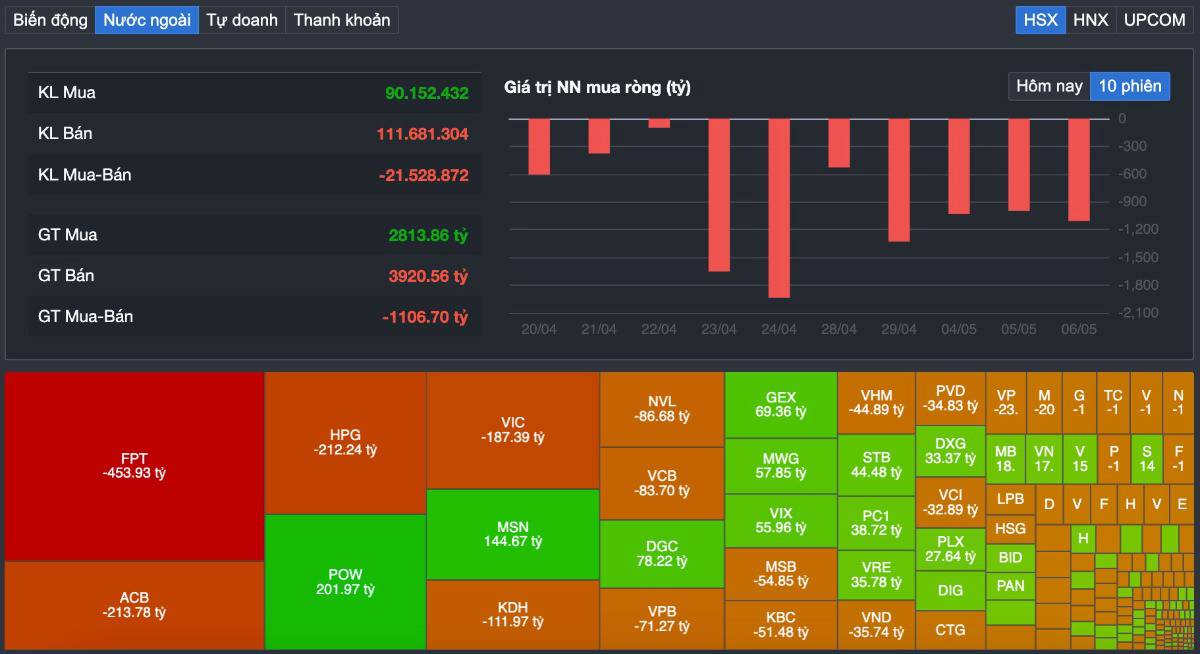Select the Nước ngoài tab
The height and width of the screenshot is (654, 1200).
147,20
